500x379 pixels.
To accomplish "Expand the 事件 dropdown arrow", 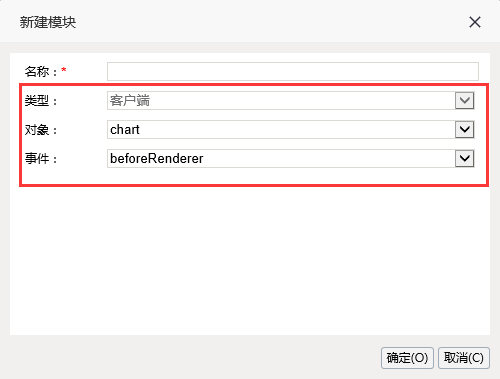I will point(464,158).
